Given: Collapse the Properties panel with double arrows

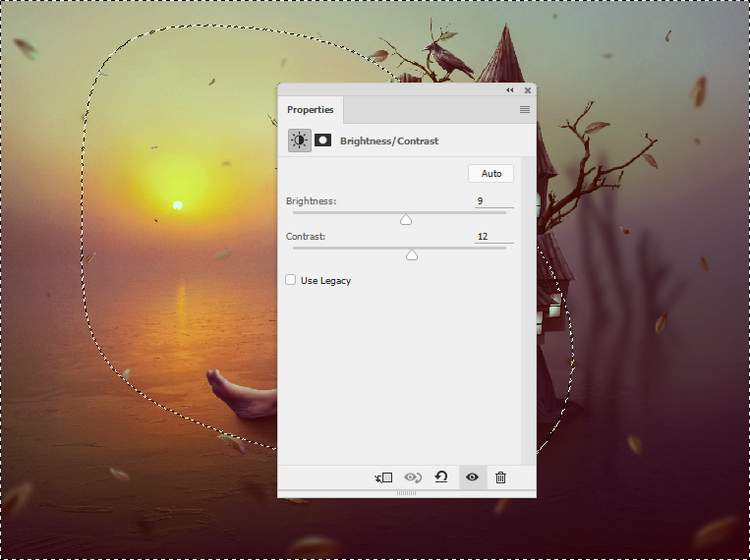Looking at the screenshot, I should tap(510, 90).
